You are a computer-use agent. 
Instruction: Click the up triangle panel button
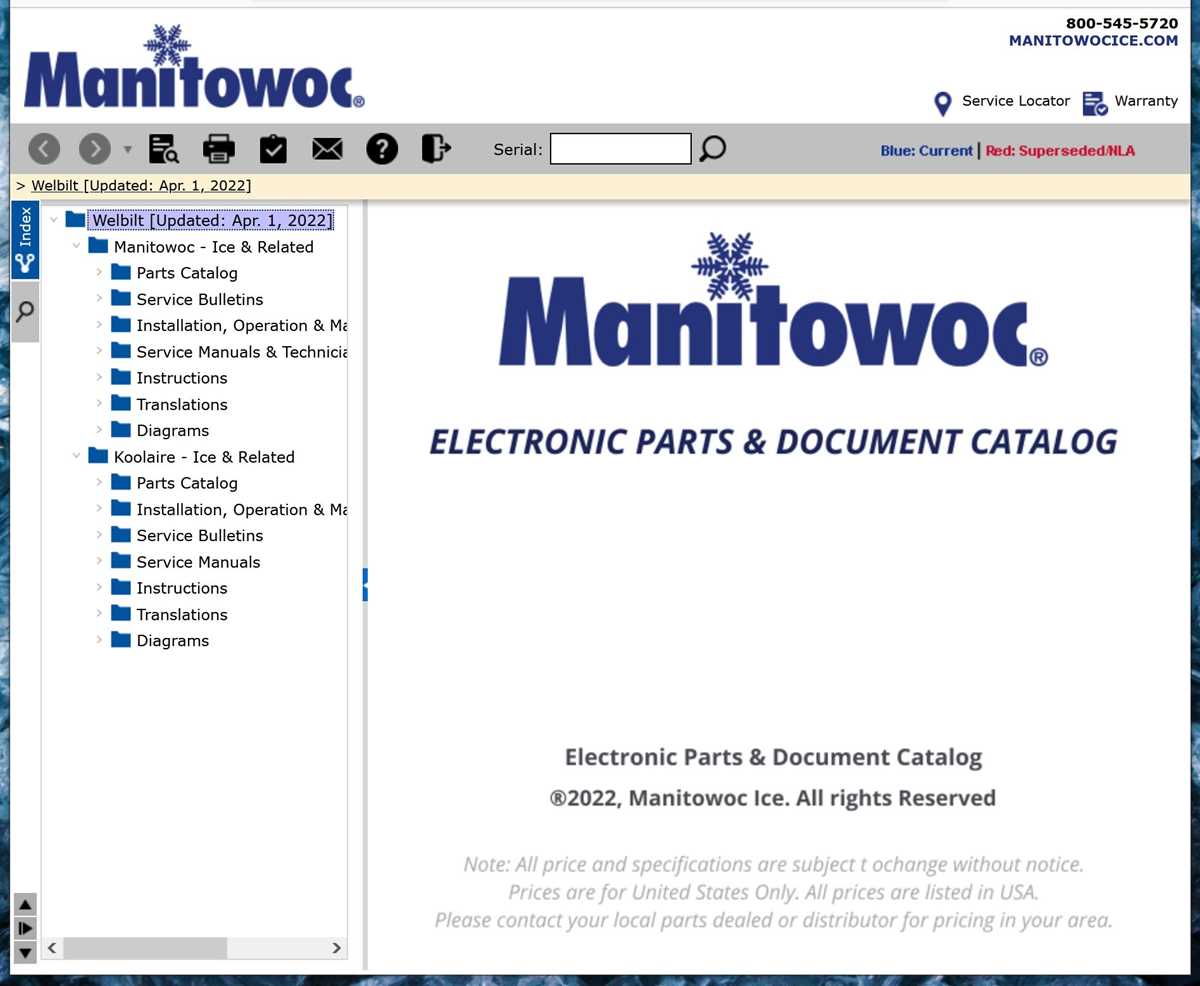pos(26,903)
